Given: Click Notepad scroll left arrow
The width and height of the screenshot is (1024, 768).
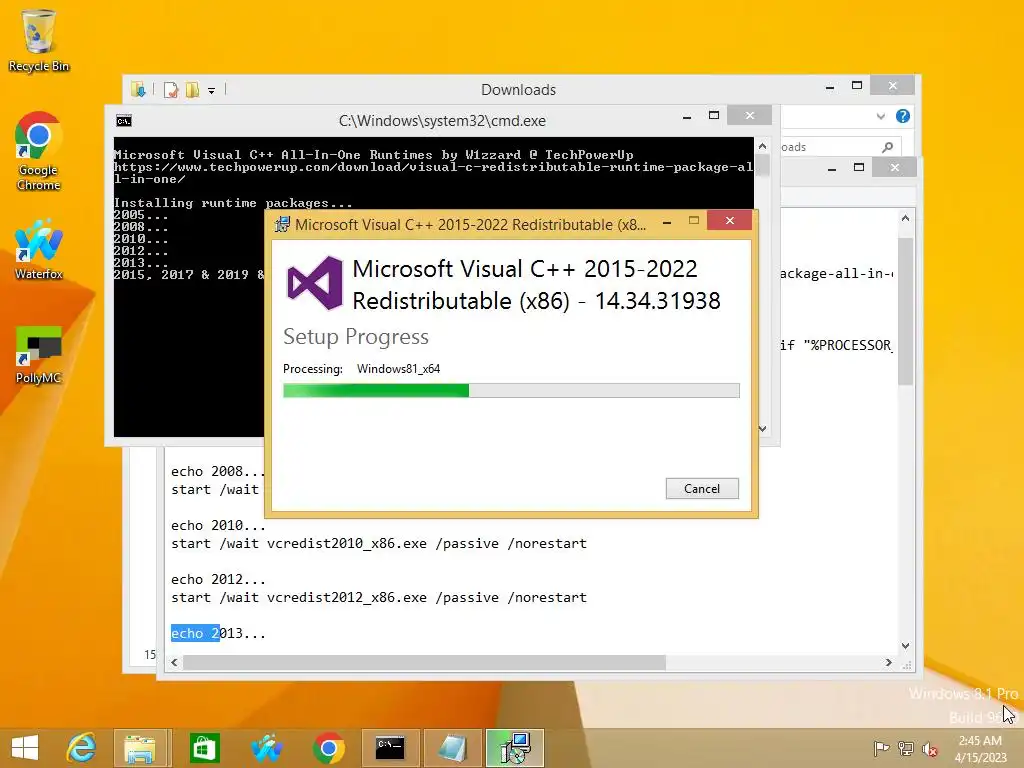Looking at the screenshot, I should [174, 662].
